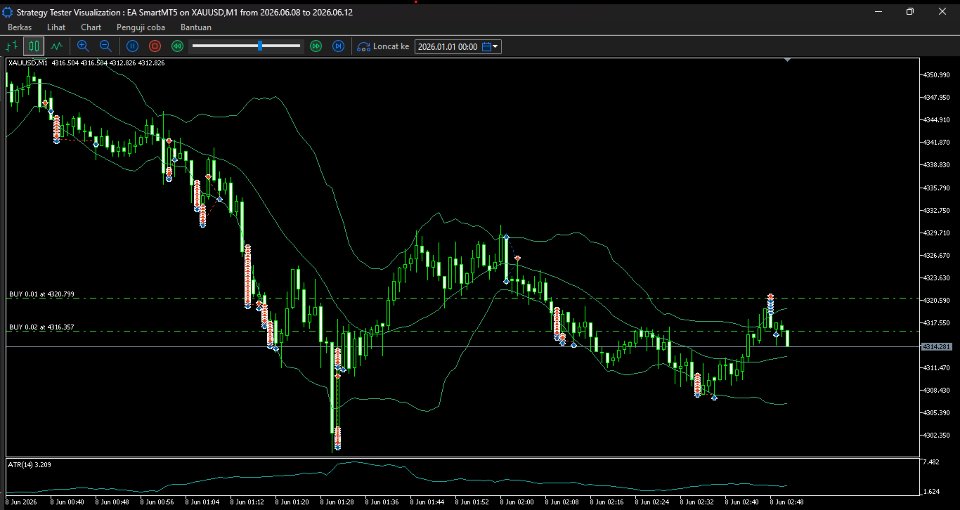Click the BUY 0.02 at 4316.357 order label
Viewport: 960px width, 510px height.
point(42,328)
